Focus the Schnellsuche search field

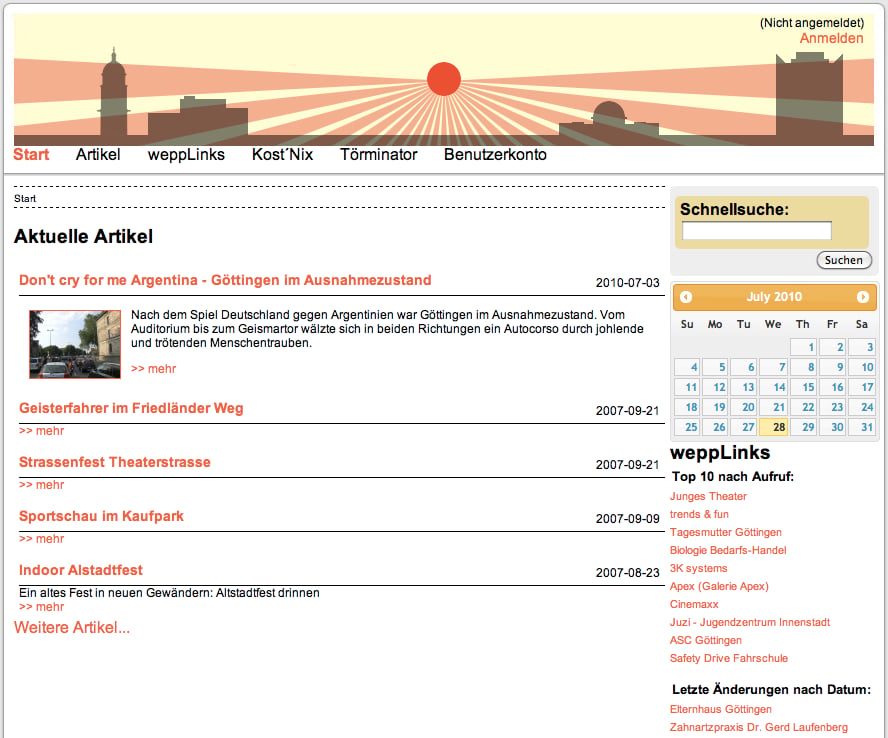pyautogui.click(x=757, y=231)
